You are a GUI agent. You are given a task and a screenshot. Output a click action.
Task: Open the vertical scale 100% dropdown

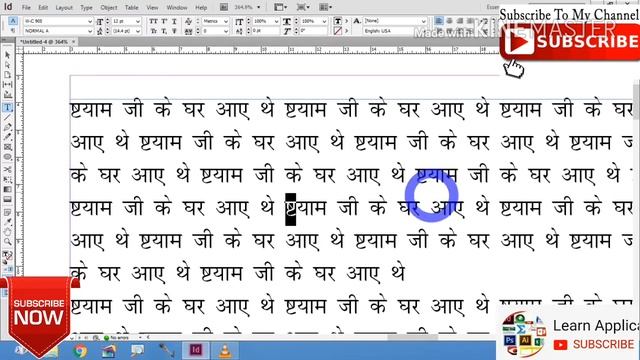[276, 21]
